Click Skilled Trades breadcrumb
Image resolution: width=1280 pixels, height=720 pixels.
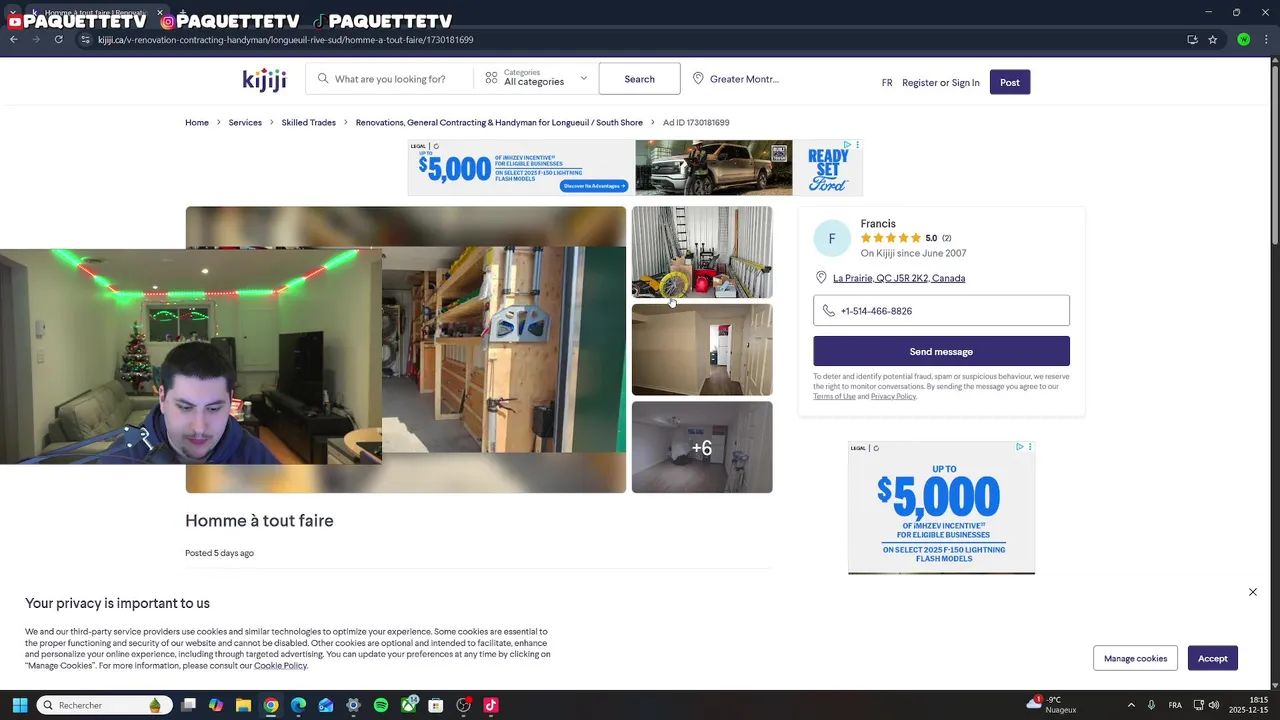point(308,123)
